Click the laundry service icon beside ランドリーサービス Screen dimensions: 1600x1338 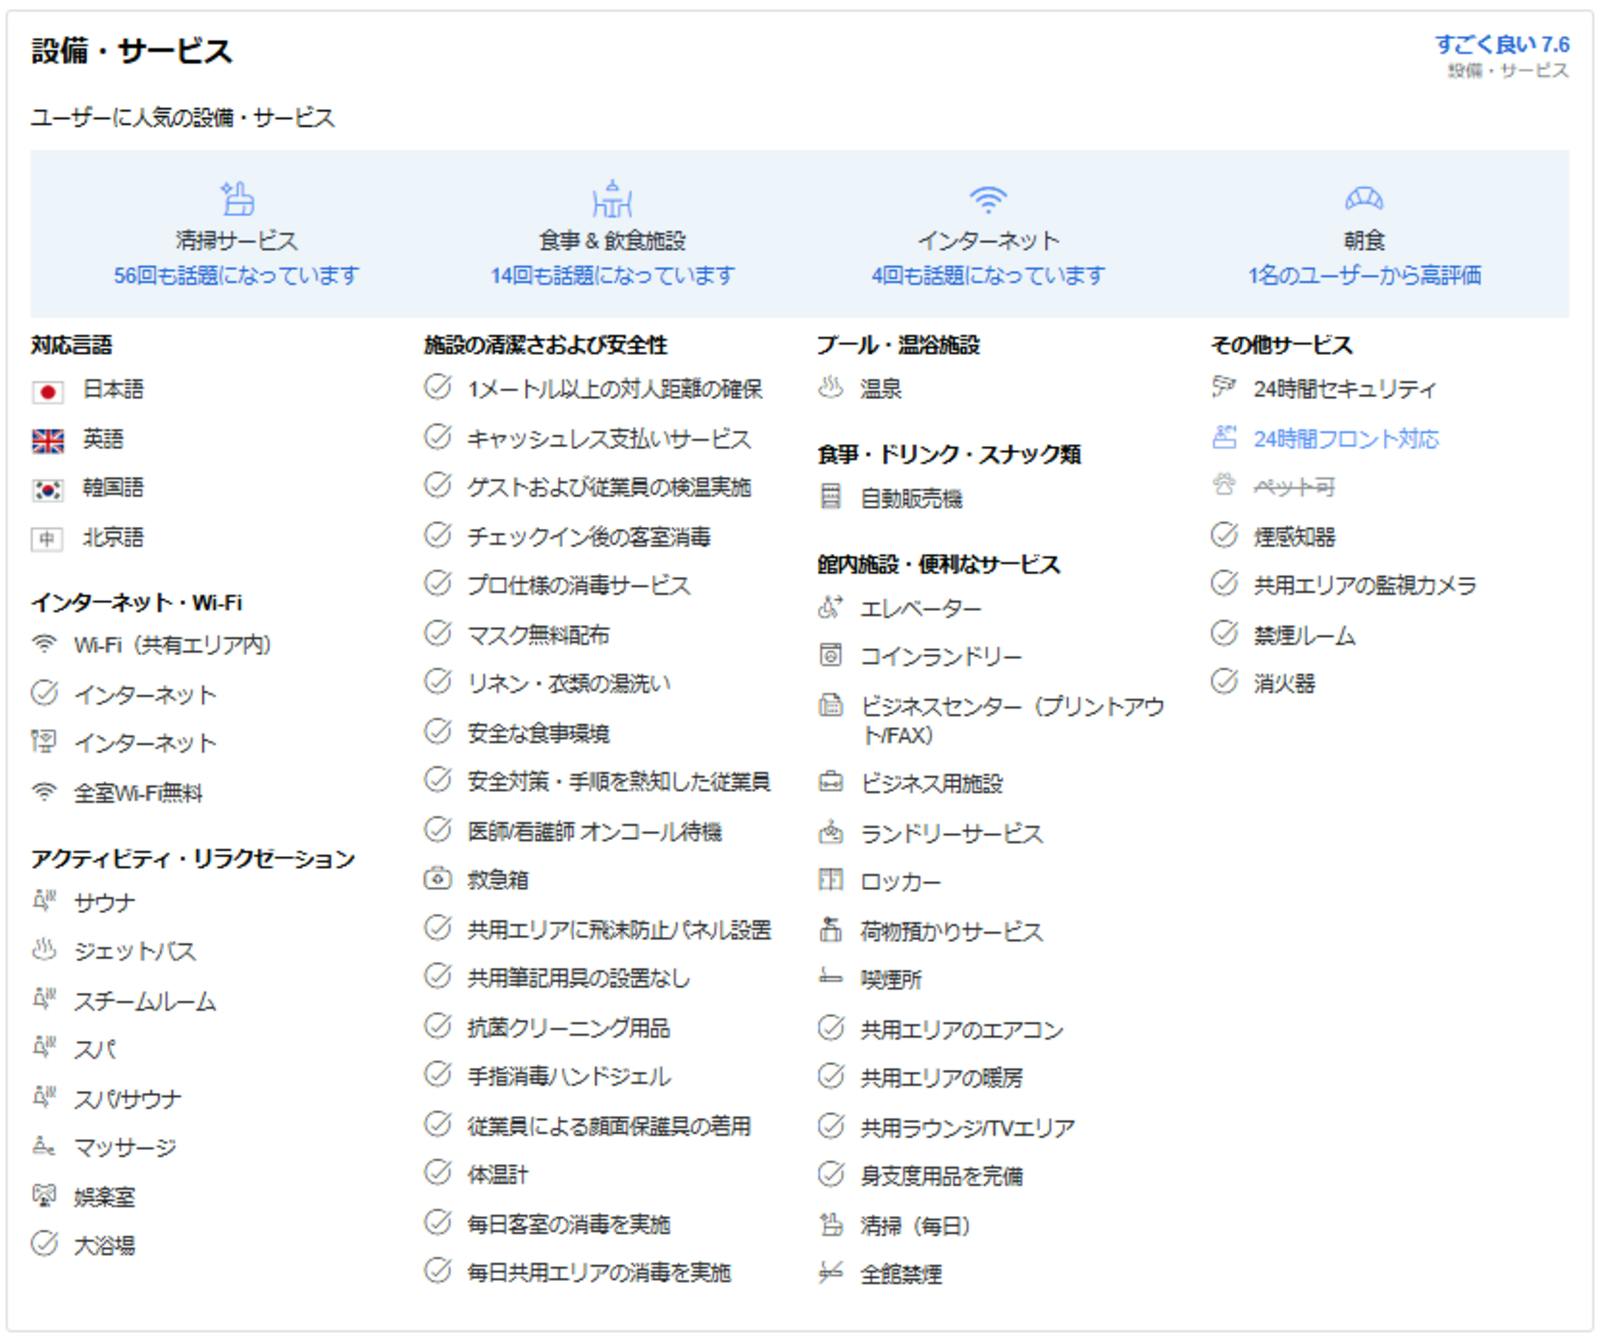pos(831,831)
